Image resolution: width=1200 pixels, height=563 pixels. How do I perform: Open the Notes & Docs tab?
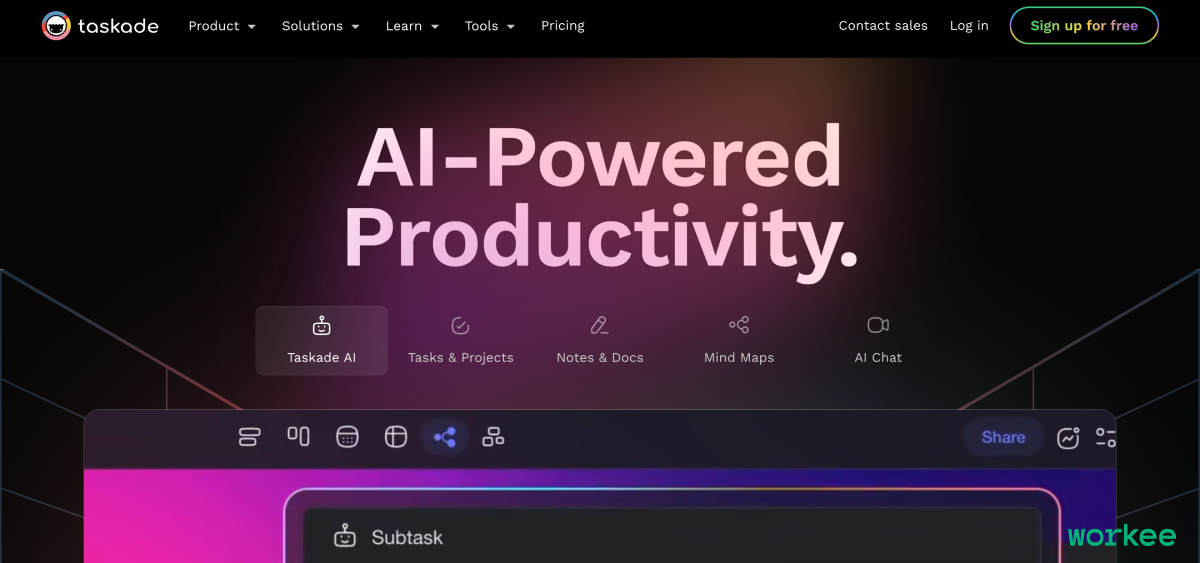pos(600,341)
